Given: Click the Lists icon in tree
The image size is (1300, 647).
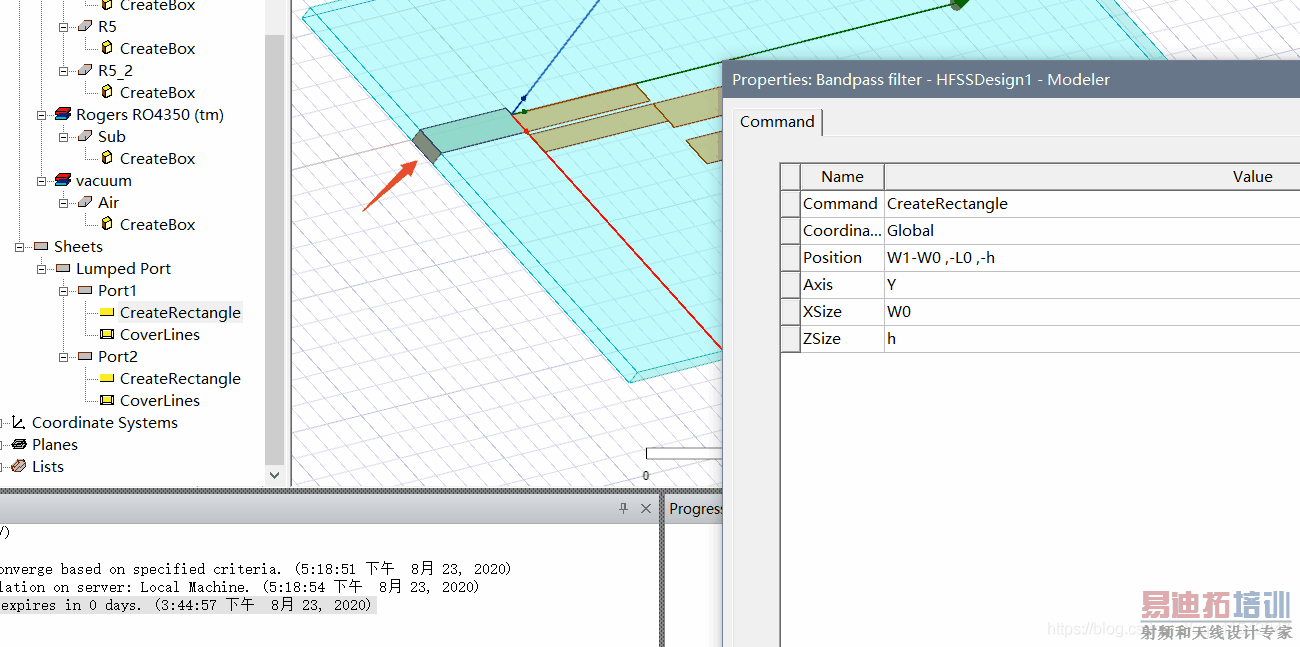Looking at the screenshot, I should 18,467.
